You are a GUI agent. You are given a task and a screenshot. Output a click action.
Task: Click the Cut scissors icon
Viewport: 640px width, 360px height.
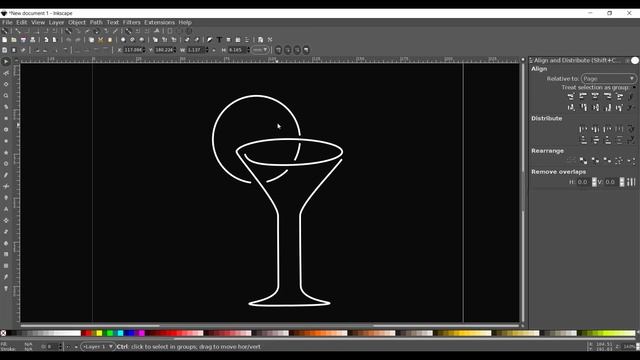tap(100, 40)
